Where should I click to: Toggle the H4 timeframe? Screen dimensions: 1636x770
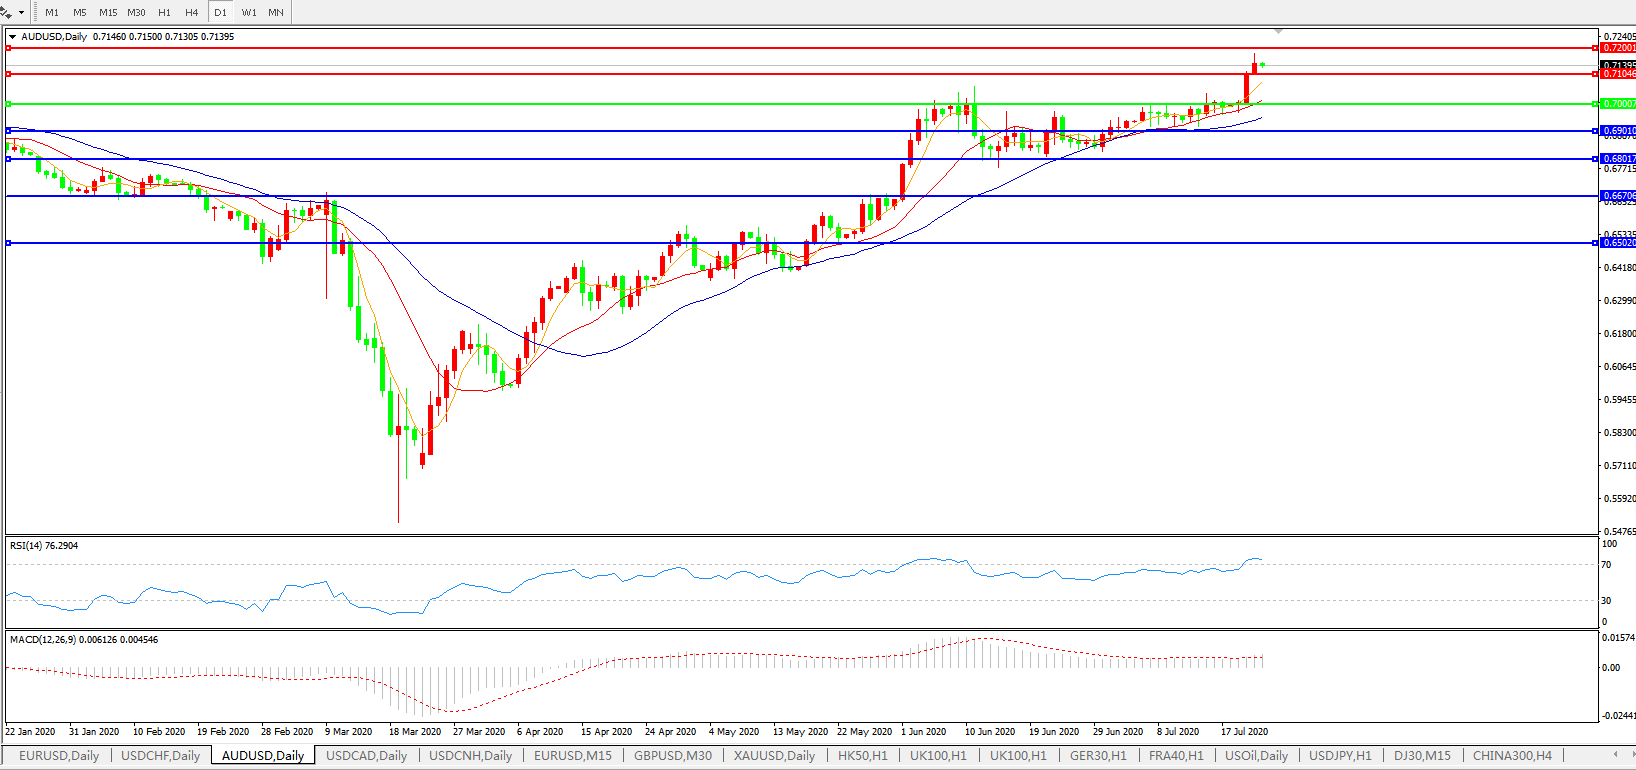click(191, 13)
